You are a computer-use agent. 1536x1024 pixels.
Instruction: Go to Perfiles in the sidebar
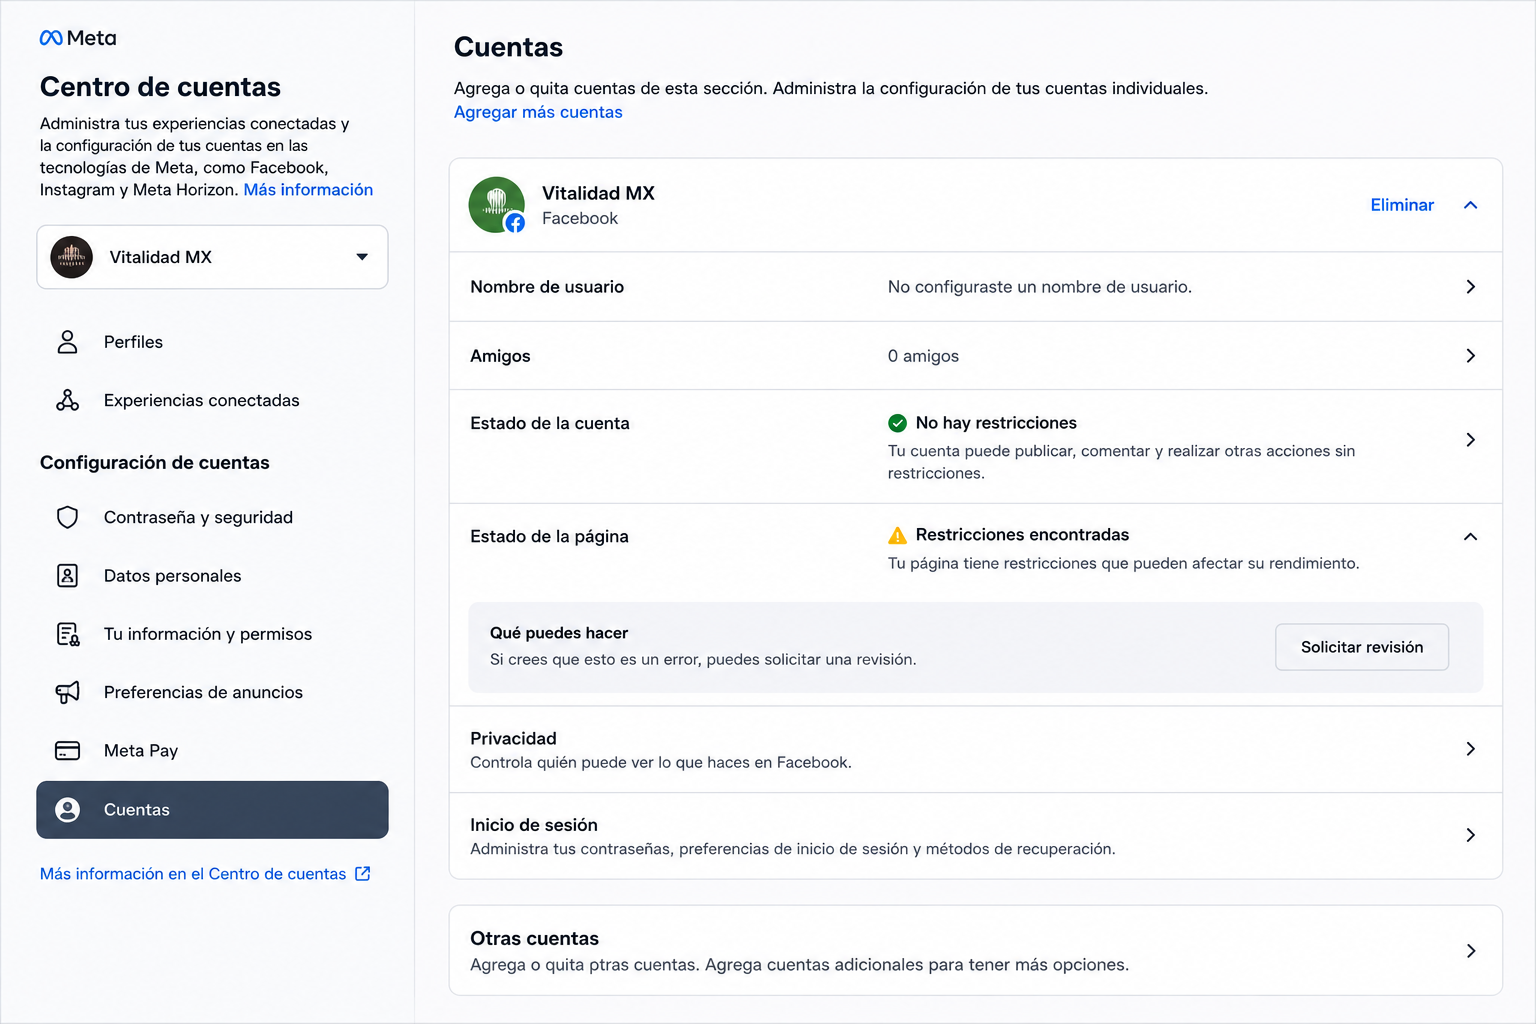point(212,342)
